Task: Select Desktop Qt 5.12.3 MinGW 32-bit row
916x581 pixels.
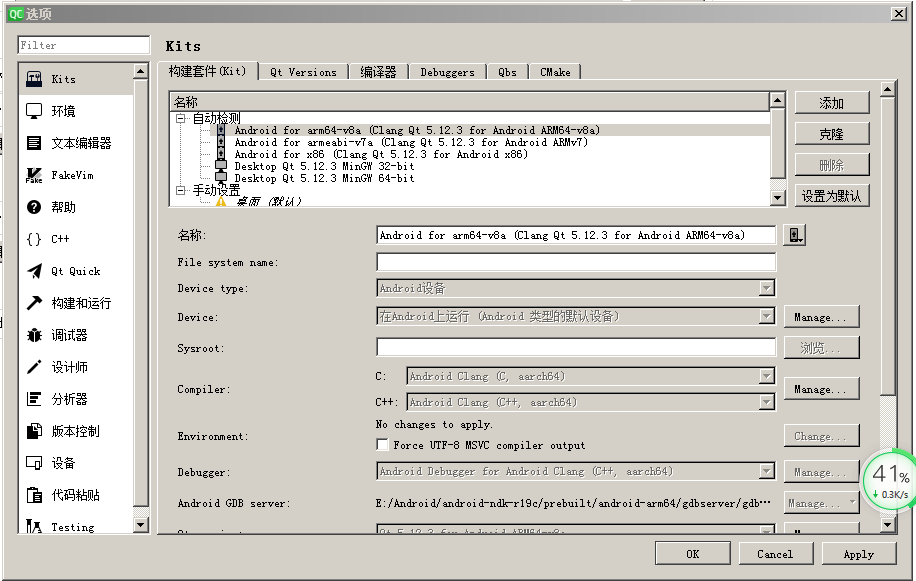Action: coord(324,166)
